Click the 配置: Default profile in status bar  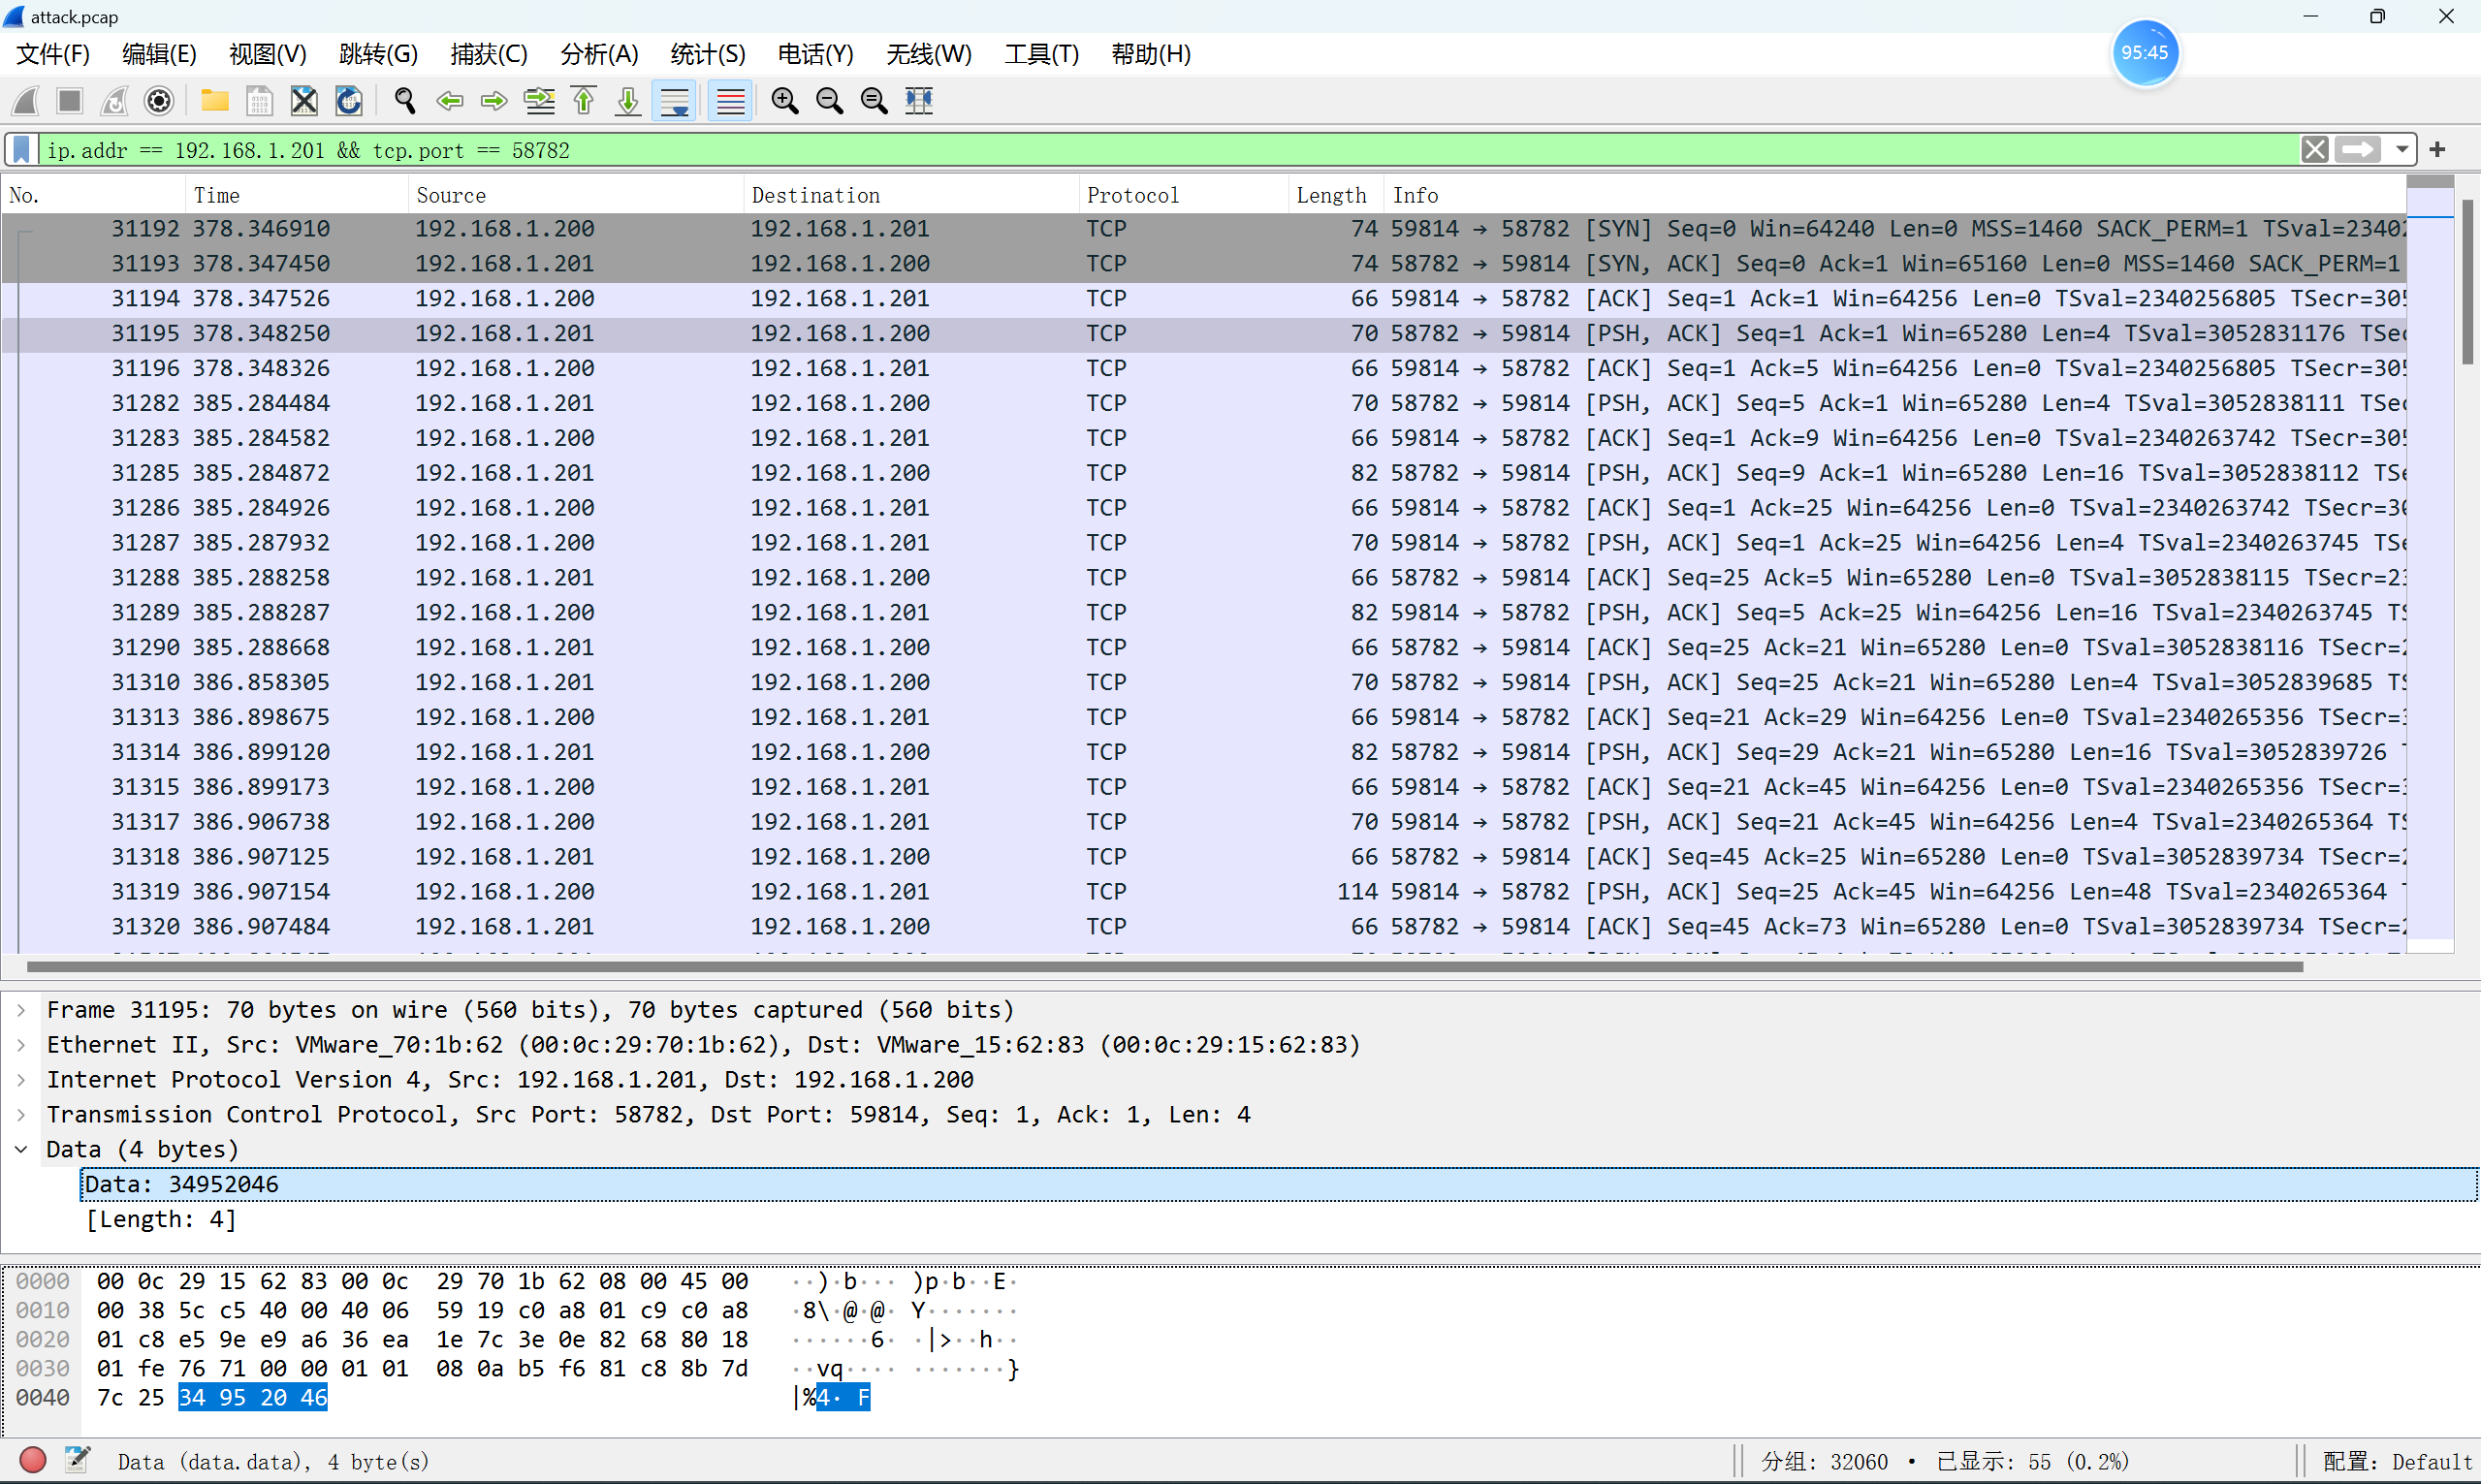click(2396, 1461)
